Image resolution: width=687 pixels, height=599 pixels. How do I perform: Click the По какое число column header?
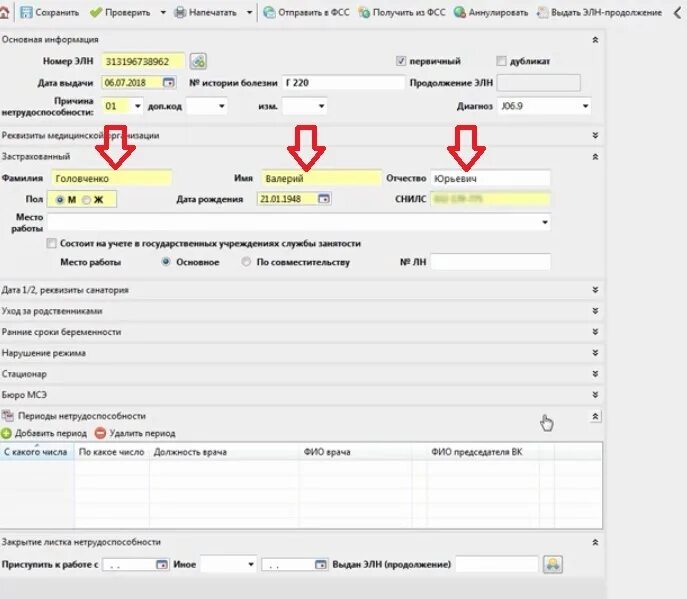tap(112, 452)
